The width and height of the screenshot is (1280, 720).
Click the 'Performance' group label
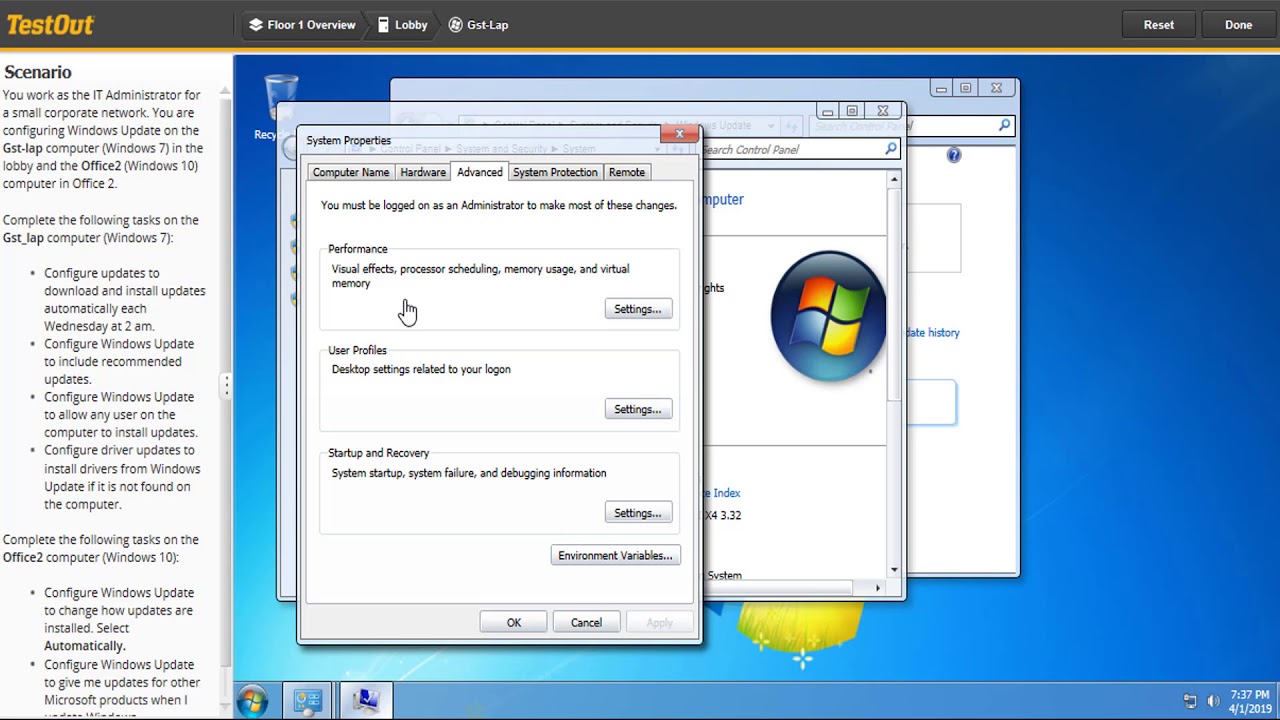(358, 249)
